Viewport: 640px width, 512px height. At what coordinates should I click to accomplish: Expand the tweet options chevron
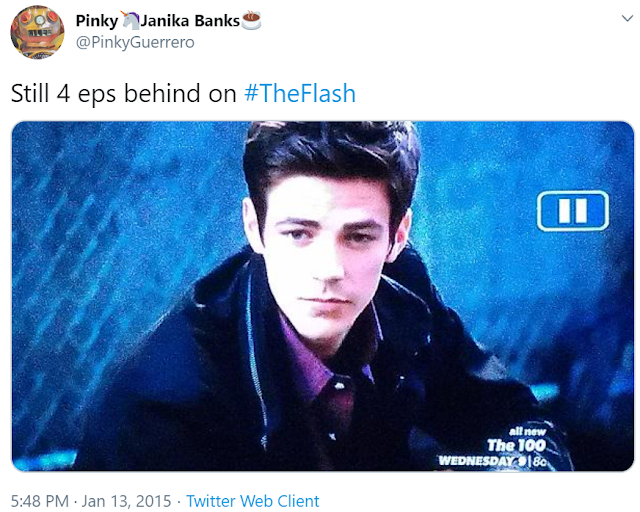point(627,18)
